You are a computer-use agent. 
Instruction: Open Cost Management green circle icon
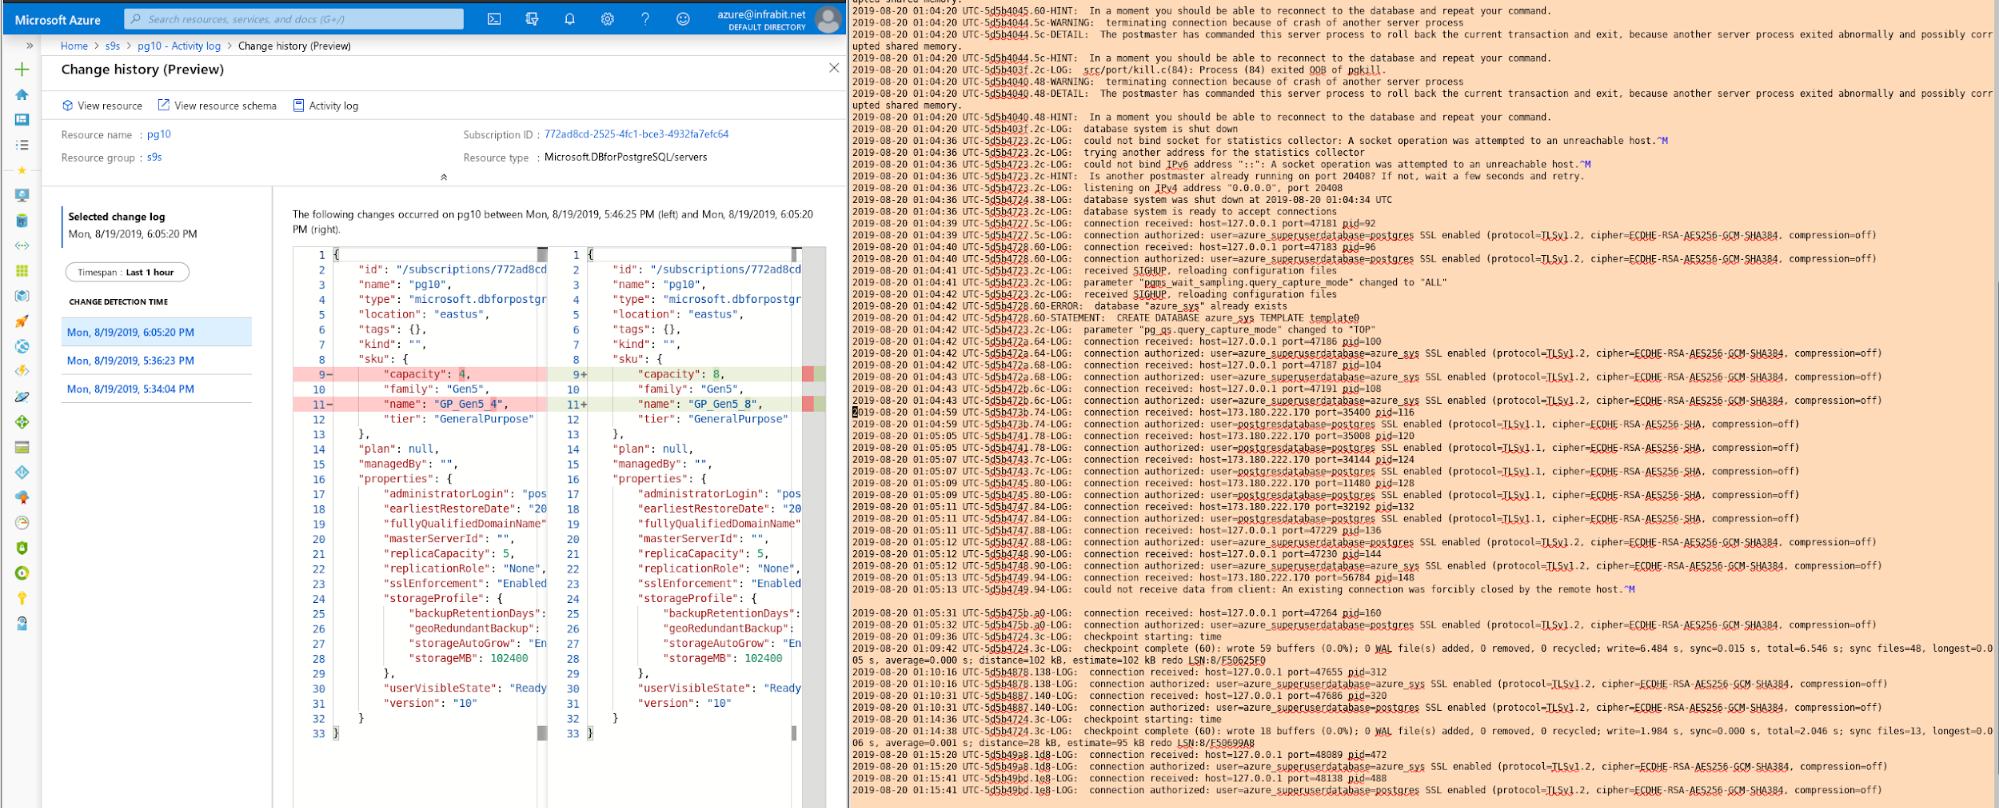point(22,573)
